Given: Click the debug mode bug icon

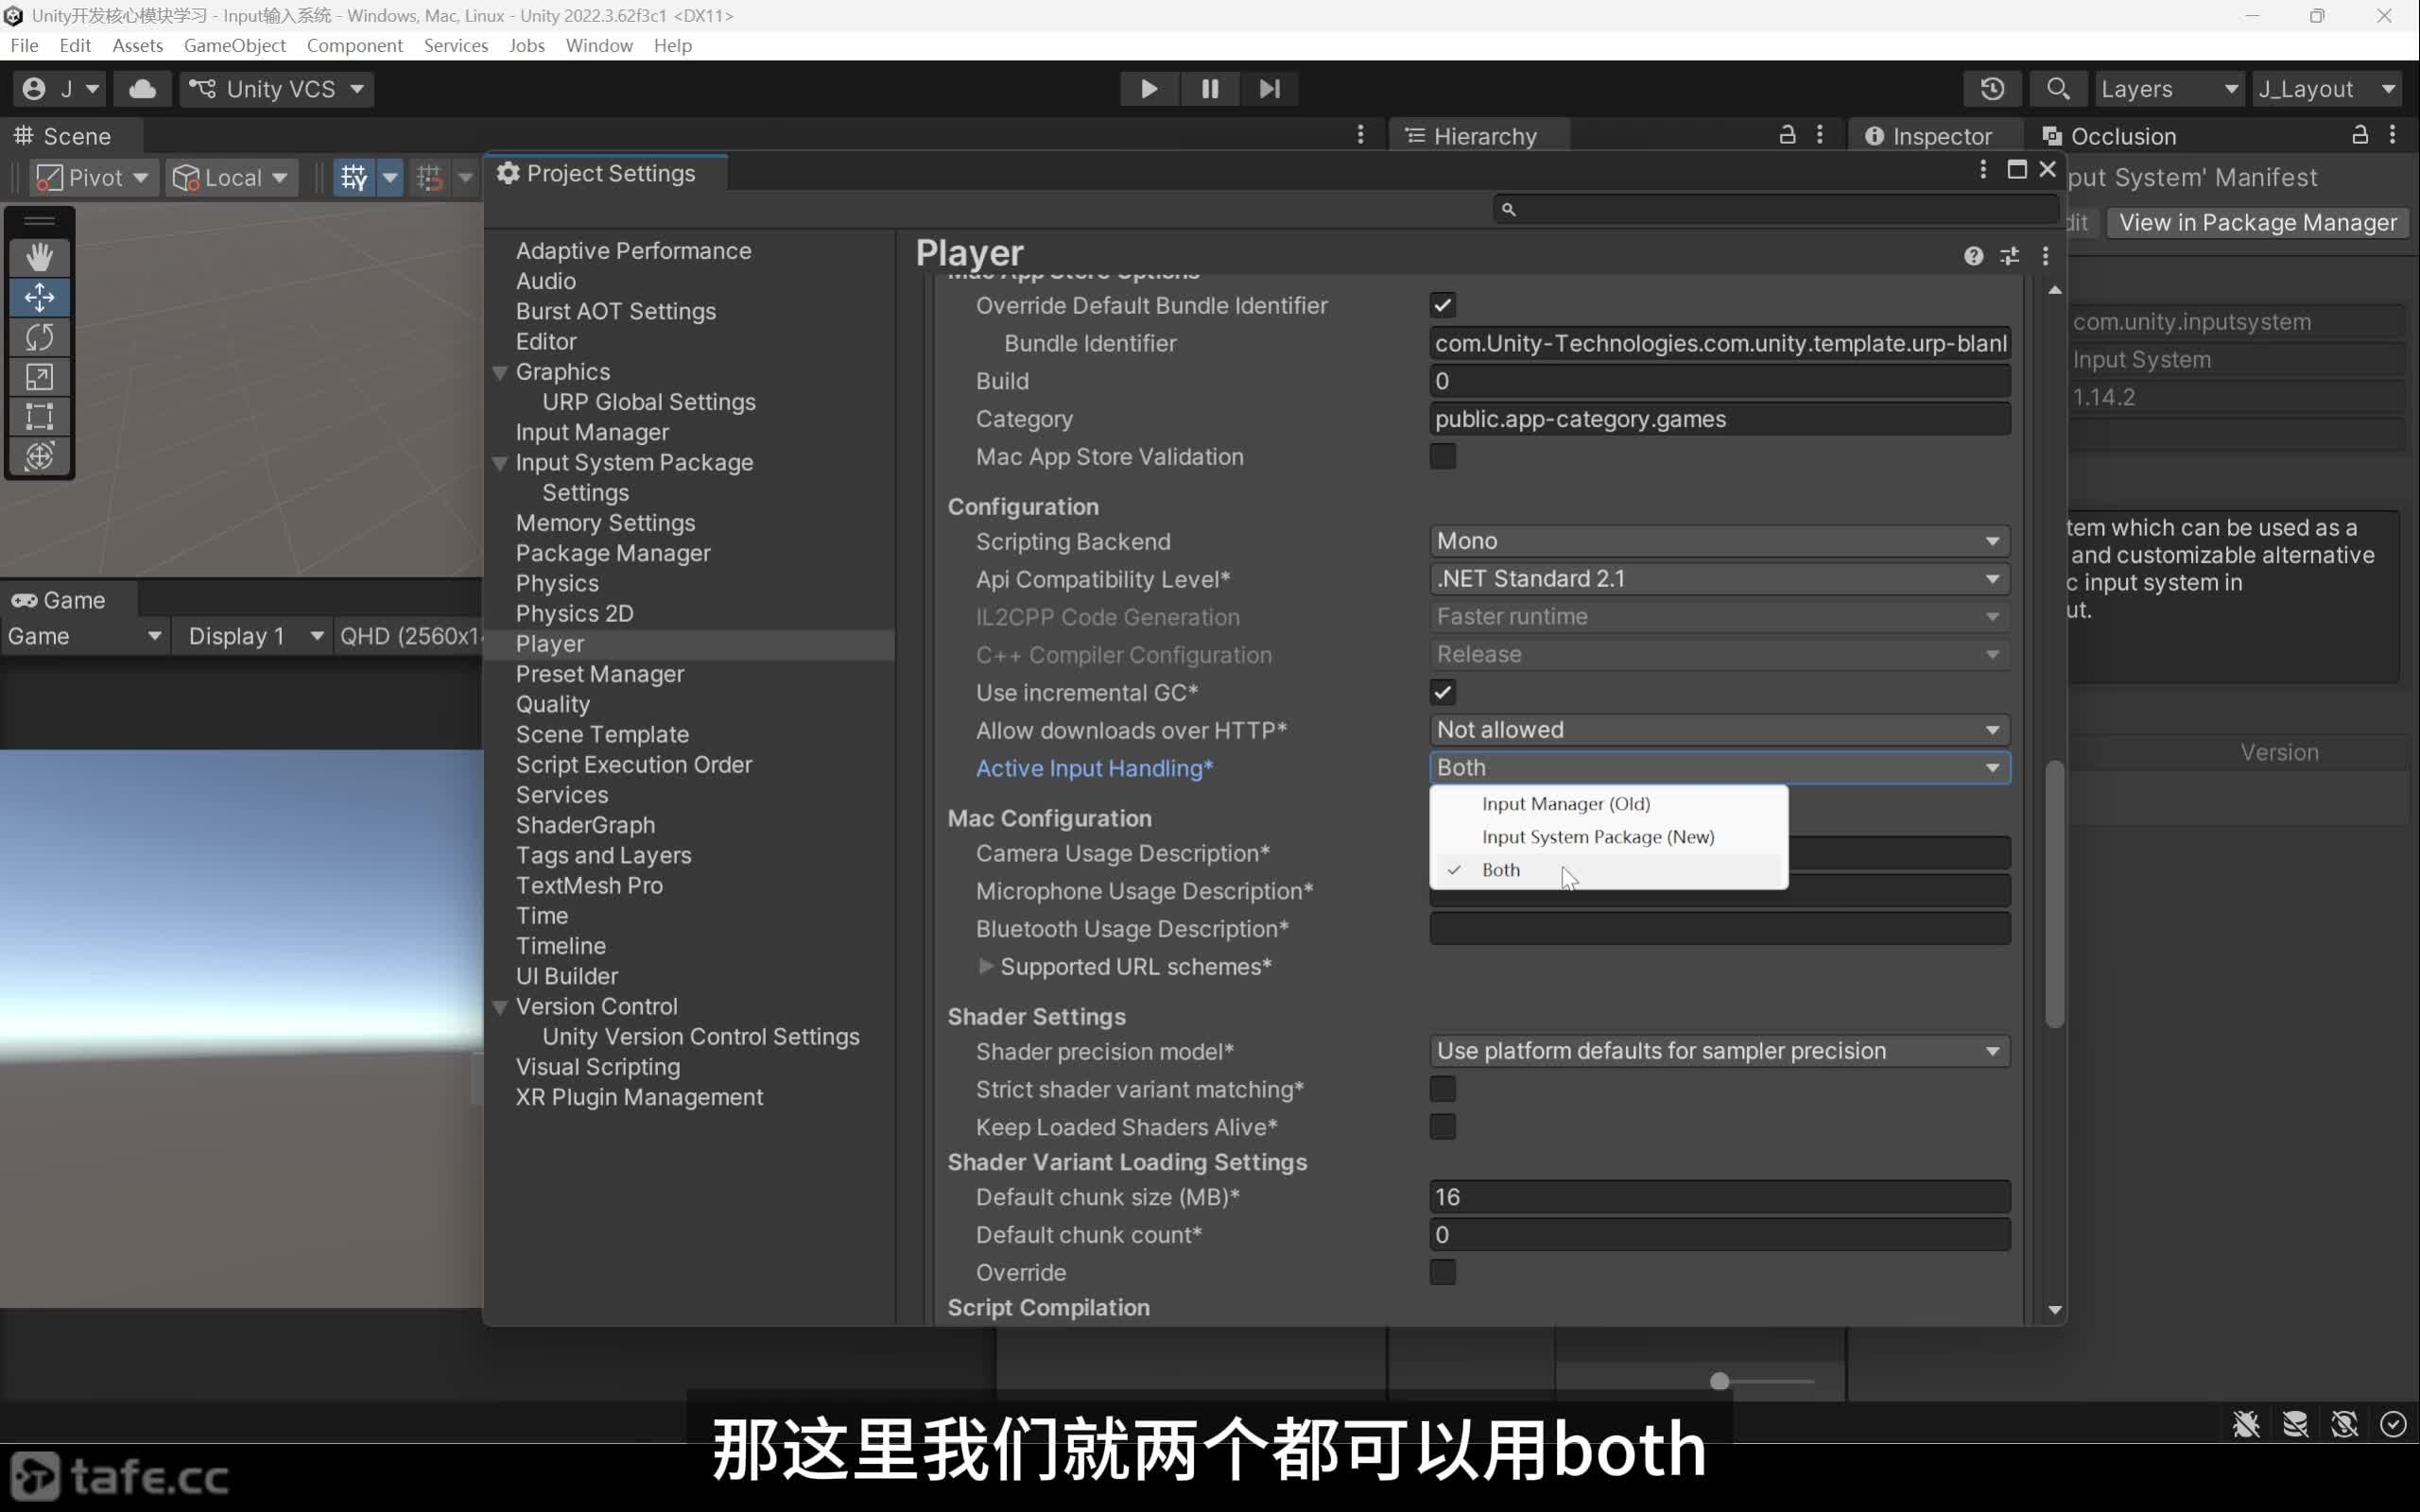Looking at the screenshot, I should coord(2246,1424).
